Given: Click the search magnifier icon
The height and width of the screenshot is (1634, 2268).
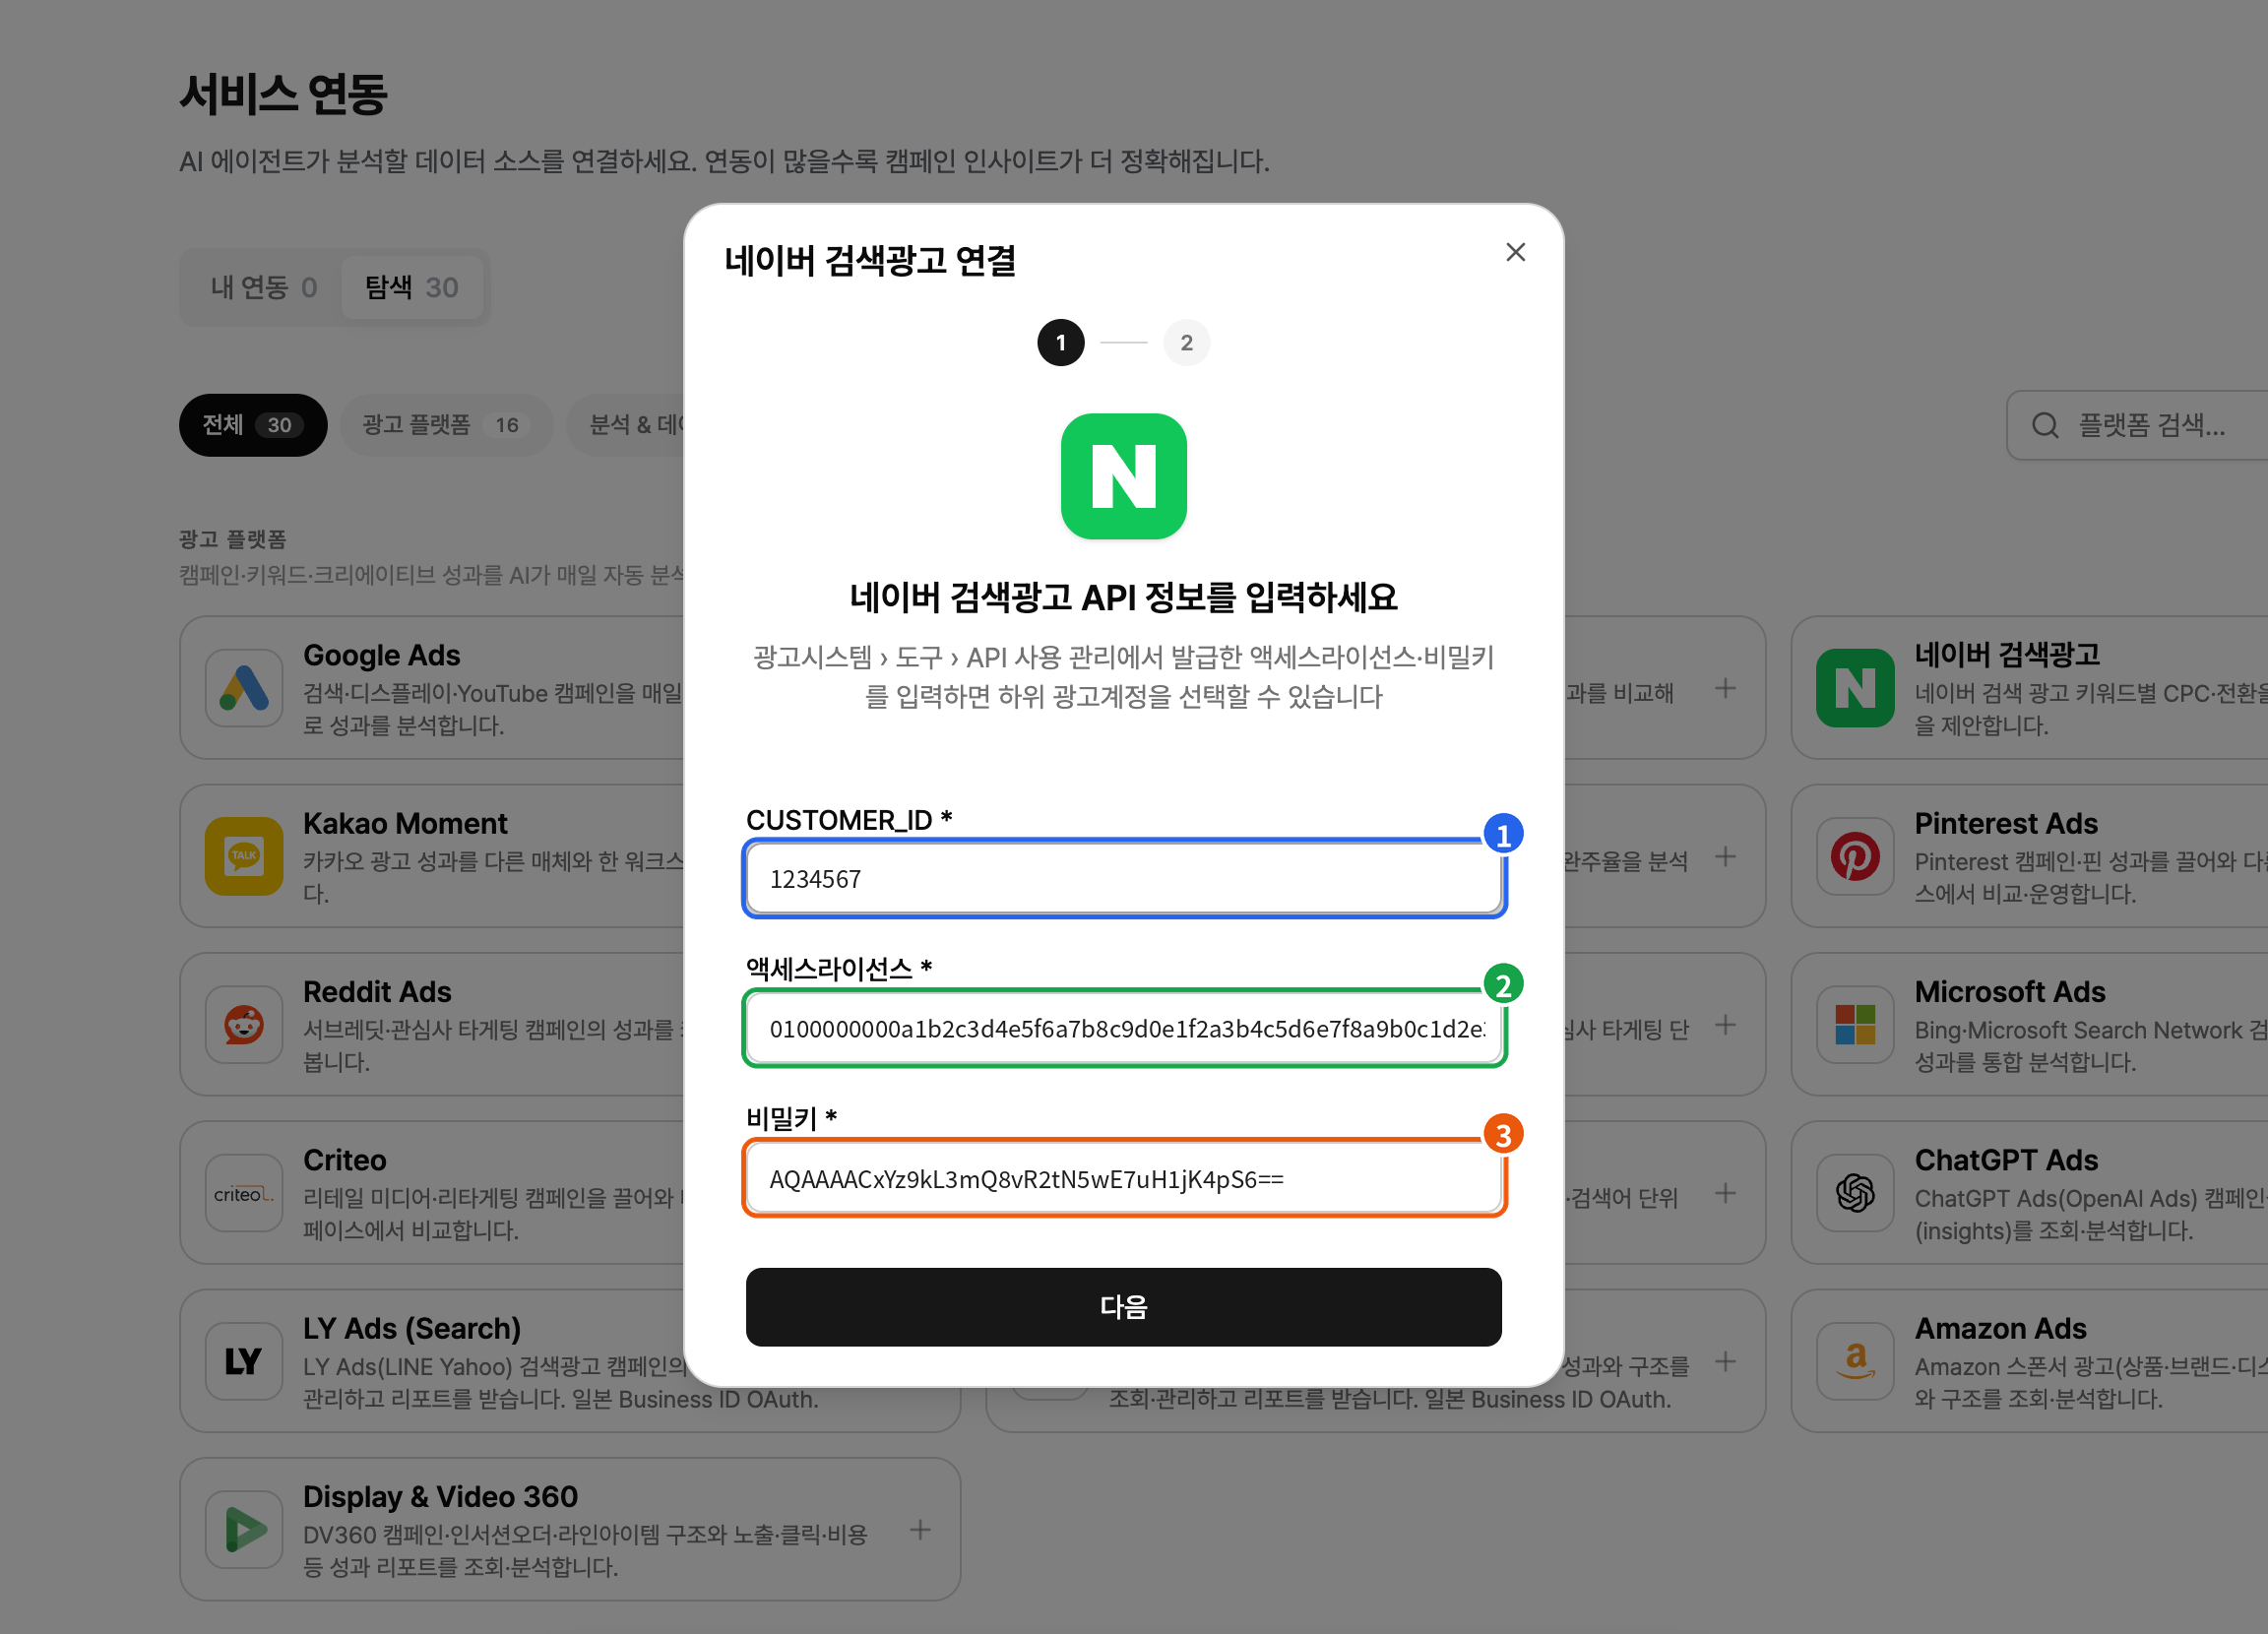Looking at the screenshot, I should pos(2045,426).
